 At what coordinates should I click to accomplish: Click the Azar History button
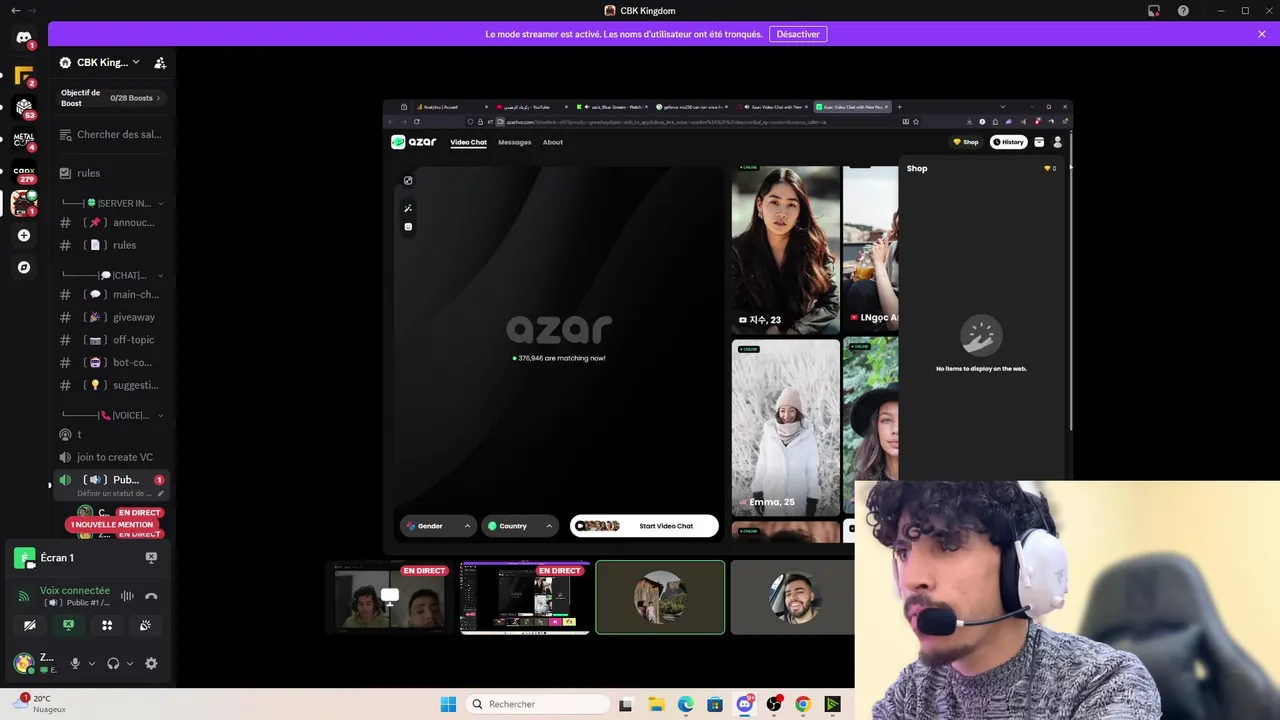(x=1009, y=142)
